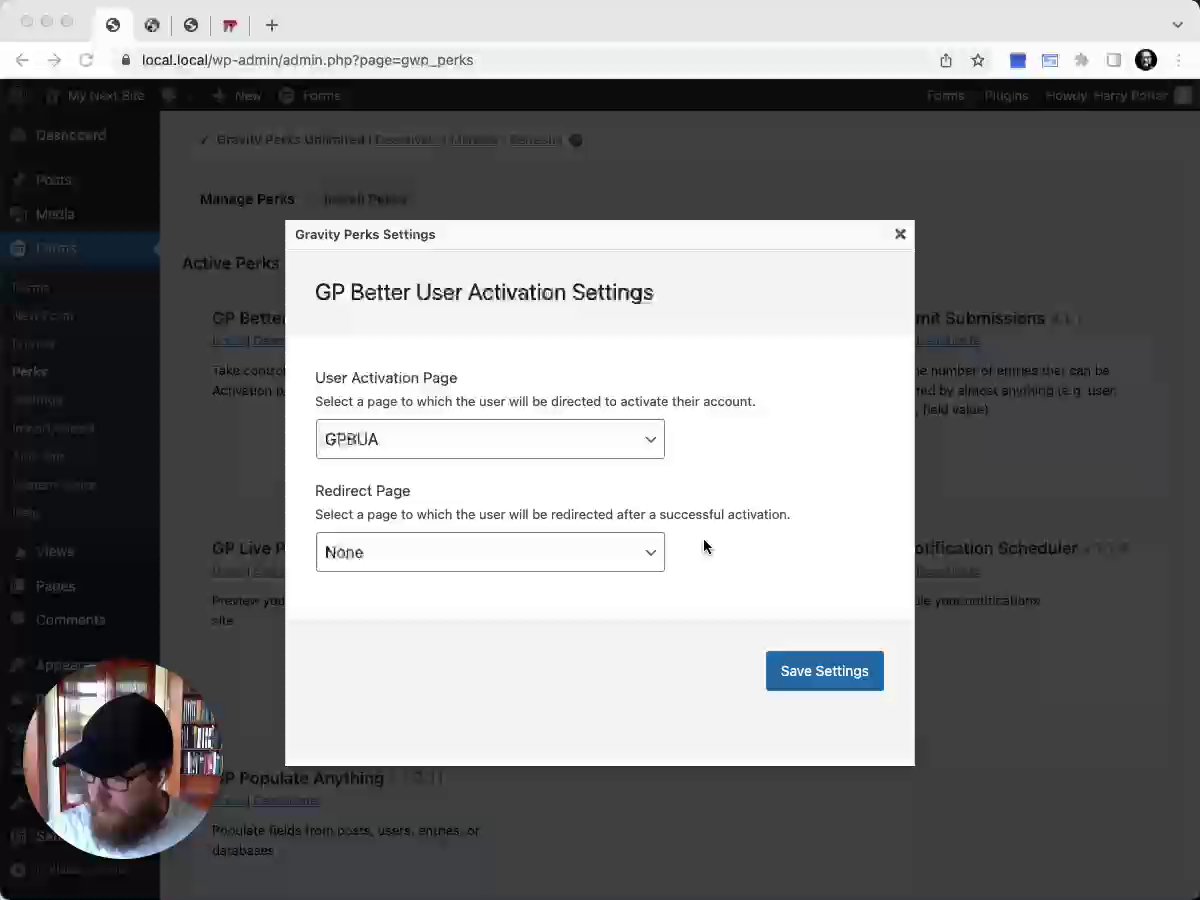
Task: Open Perks submenu item in sidebar
Action: [x=30, y=371]
